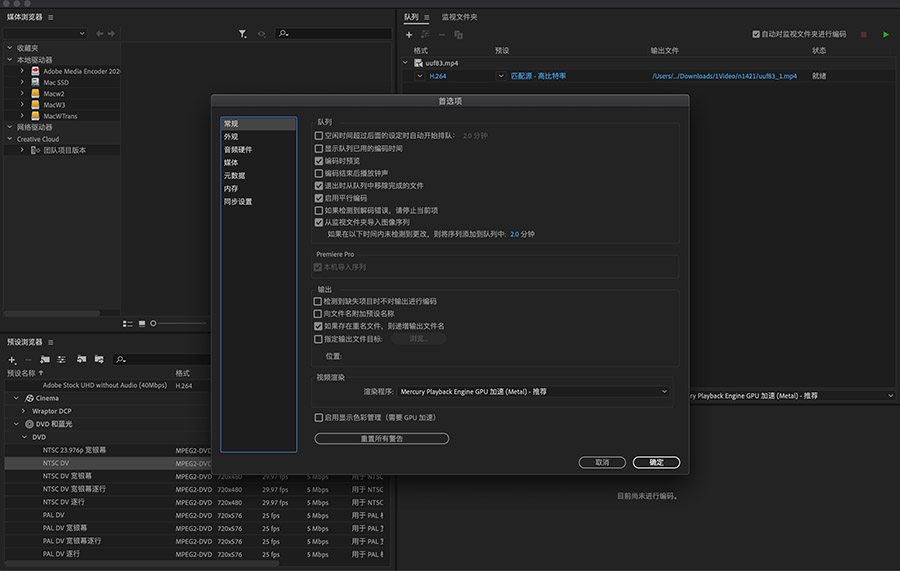This screenshot has width=900, height=571.
Task: Uncheck 启用平行编码 checkbox
Action: click(319, 198)
